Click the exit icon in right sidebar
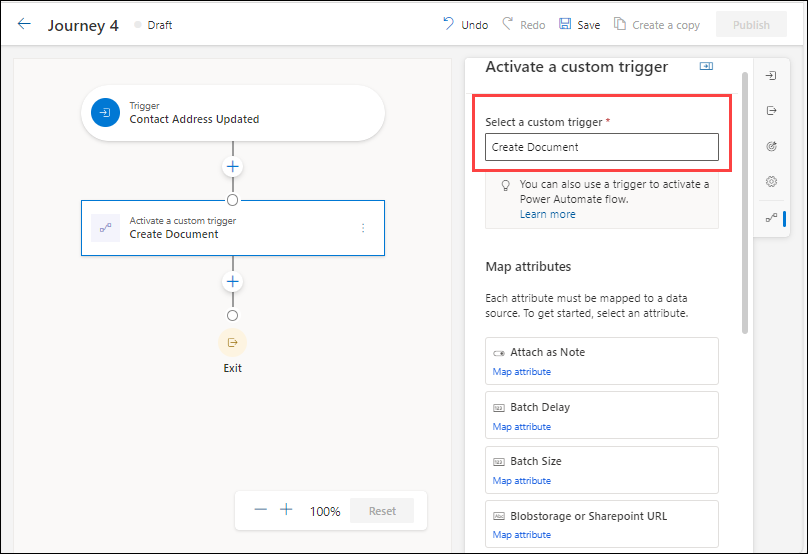The height and width of the screenshot is (554, 808). point(771,110)
